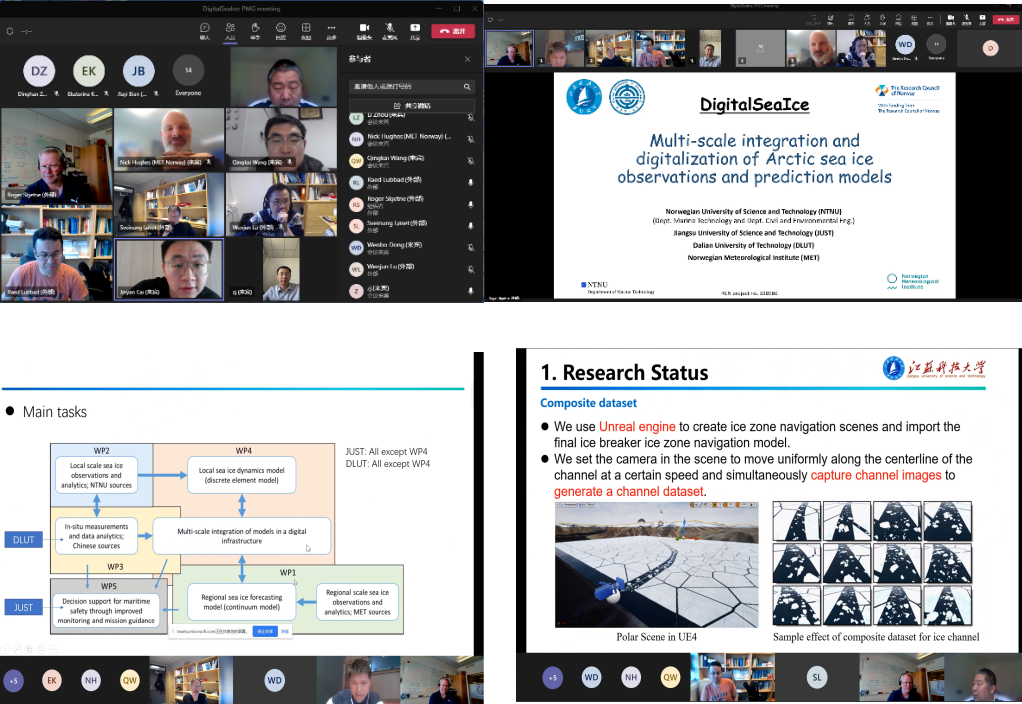Open the meeting chat panel
The width and height of the screenshot is (1022, 704).
coord(205,29)
